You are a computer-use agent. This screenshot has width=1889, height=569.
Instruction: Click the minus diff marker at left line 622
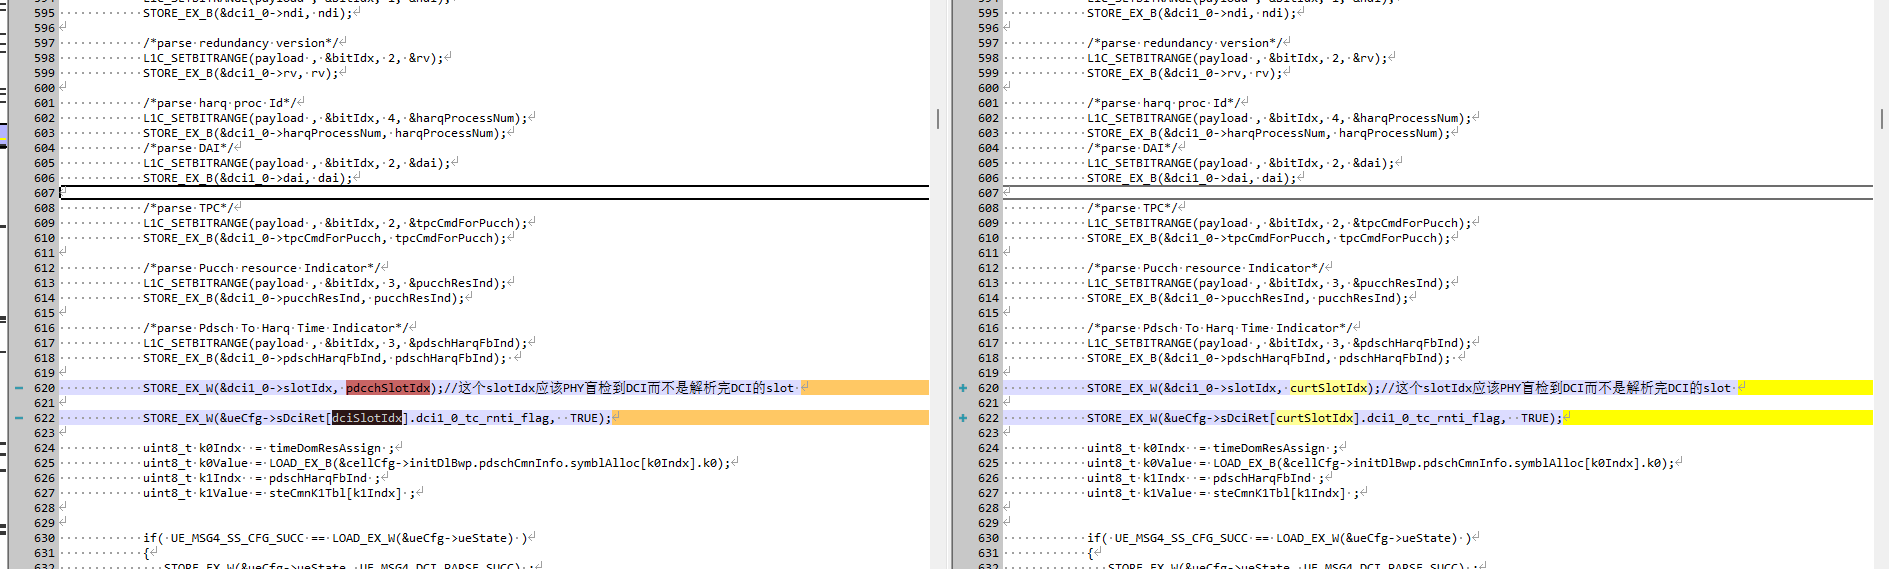[18, 418]
